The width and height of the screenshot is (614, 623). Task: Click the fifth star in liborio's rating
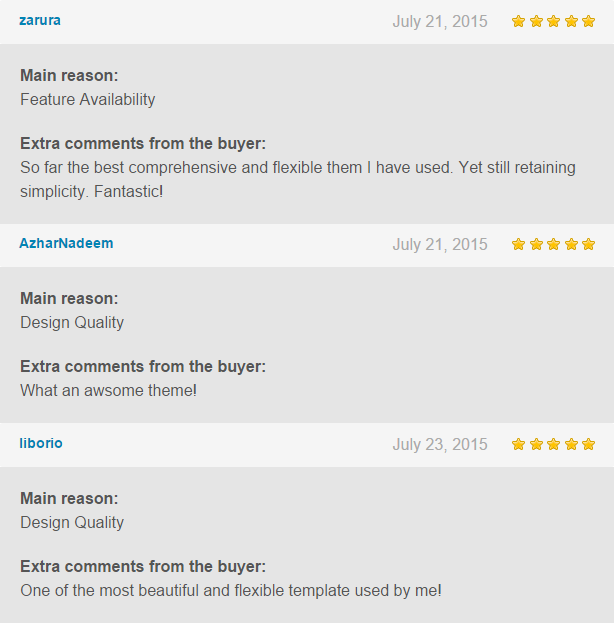click(588, 444)
